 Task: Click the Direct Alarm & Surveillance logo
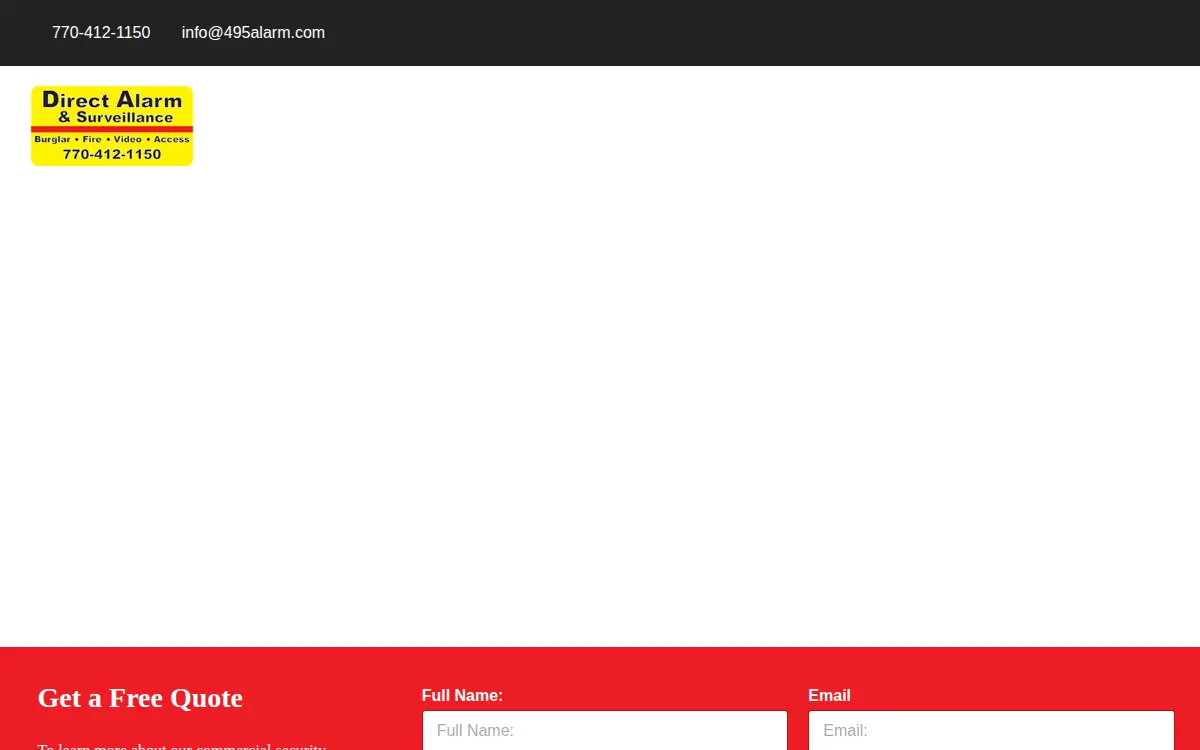(x=112, y=126)
